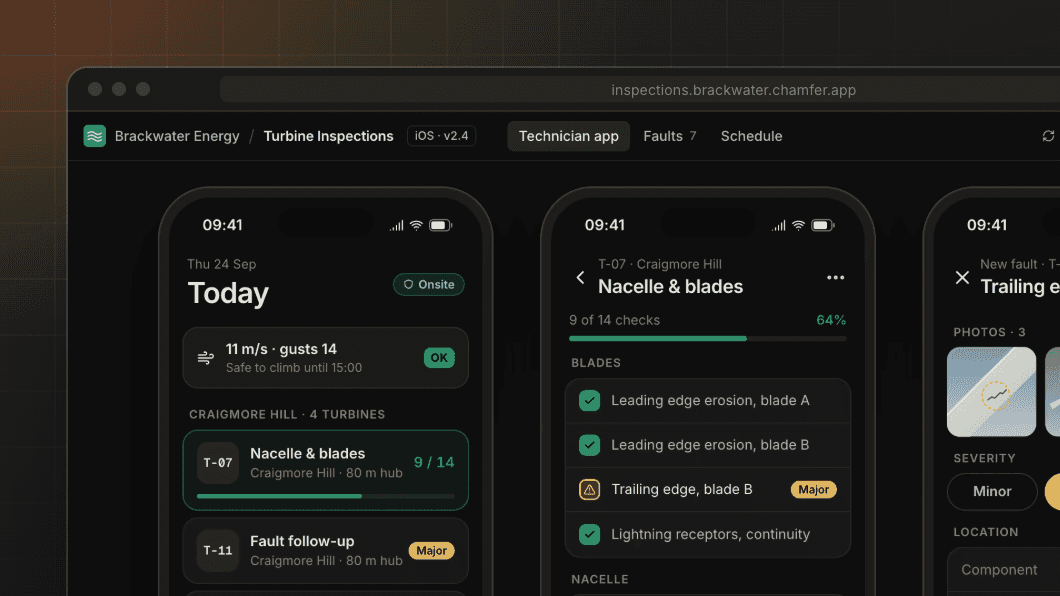This screenshot has height=596, width=1060.
Task: Click the OK badge in the wind card
Action: click(x=439, y=357)
